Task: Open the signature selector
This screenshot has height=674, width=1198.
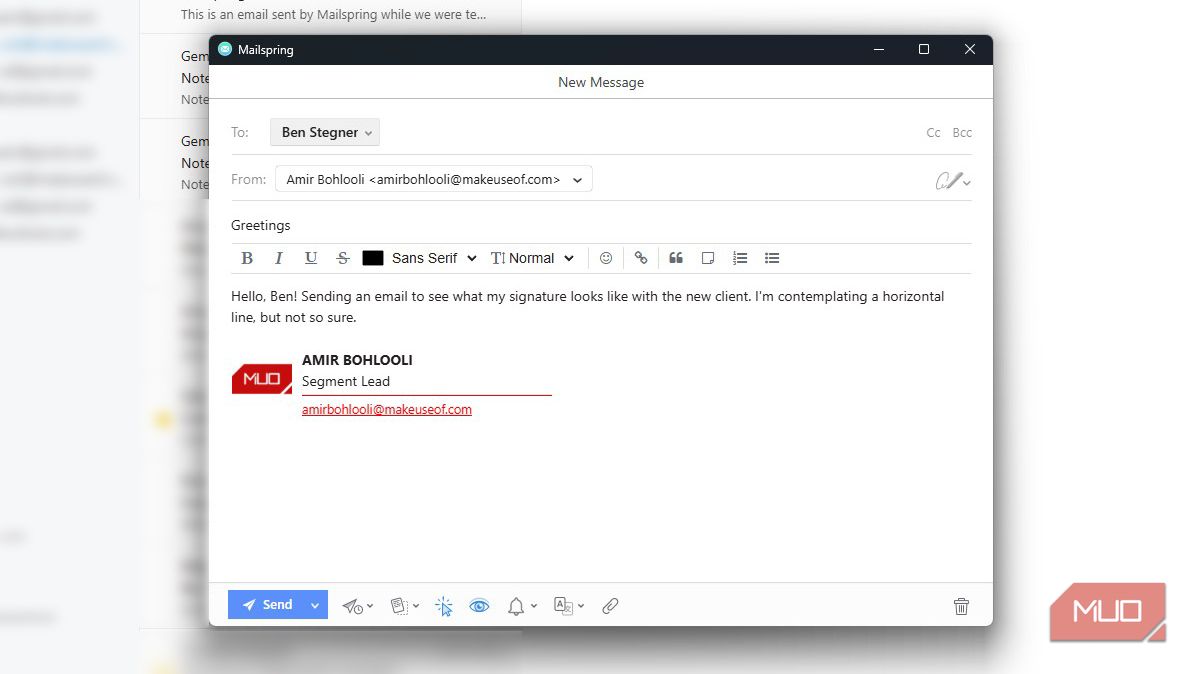Action: pyautogui.click(x=953, y=181)
